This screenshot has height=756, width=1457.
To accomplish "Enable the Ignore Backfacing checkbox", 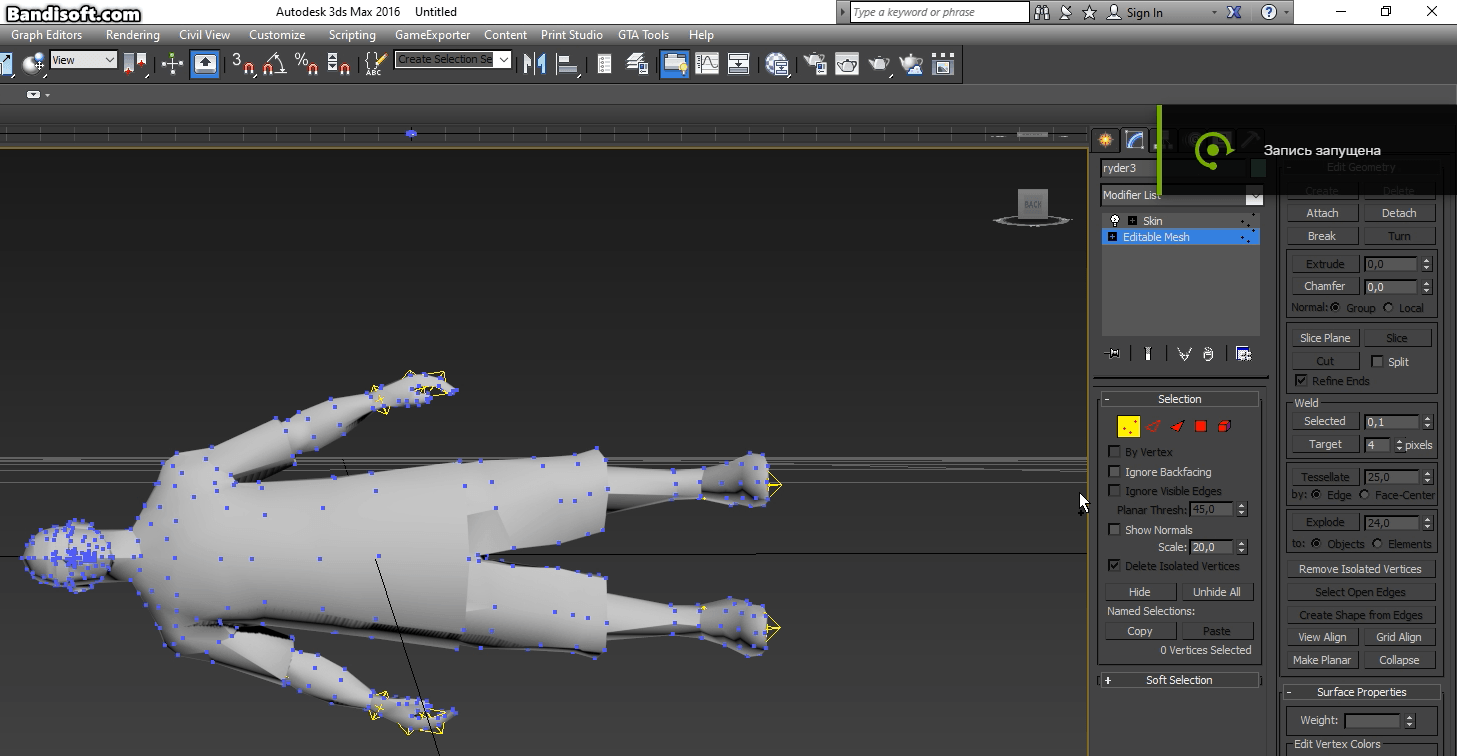I will click(1114, 472).
